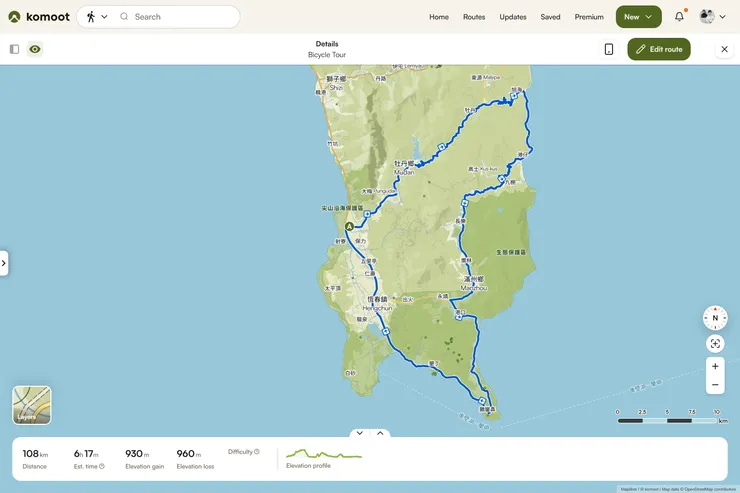Open the Saved menu item
Image resolution: width=740 pixels, height=493 pixels.
click(550, 17)
